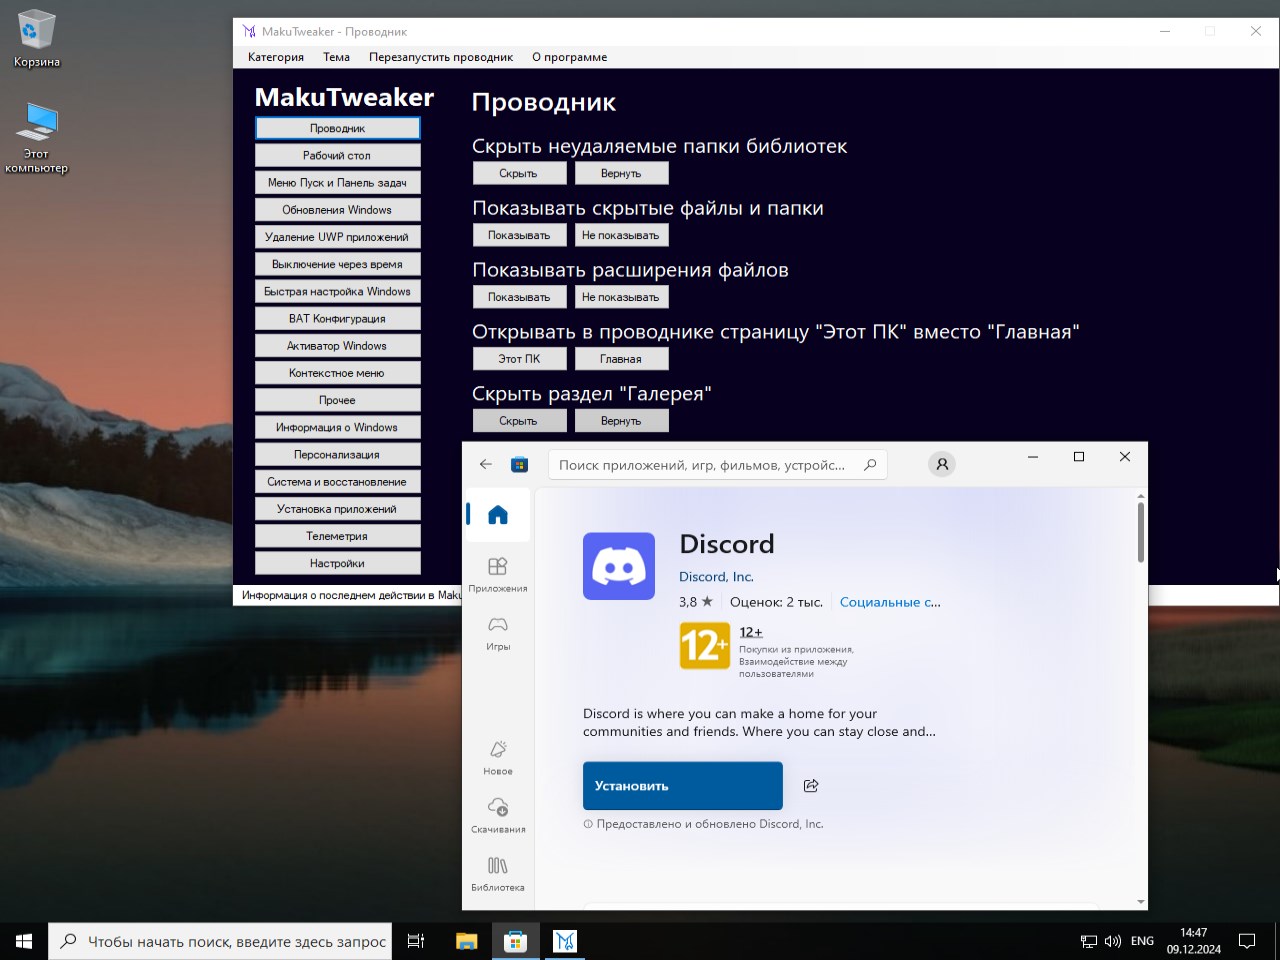
Task: Click the search magnifier in Microsoft Store
Action: (870, 464)
